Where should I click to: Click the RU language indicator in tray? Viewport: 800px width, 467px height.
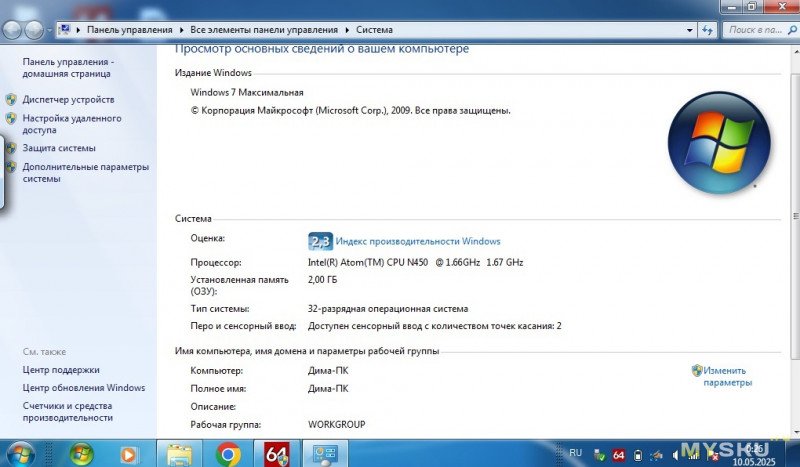[x=576, y=453]
